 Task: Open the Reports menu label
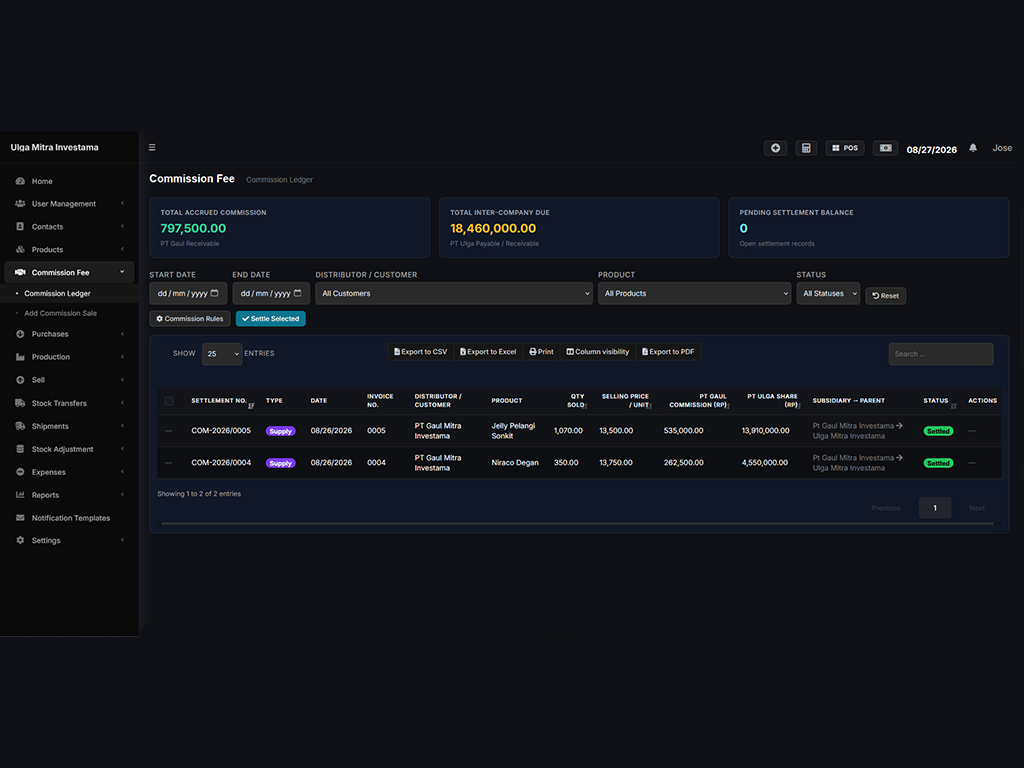click(x=45, y=494)
